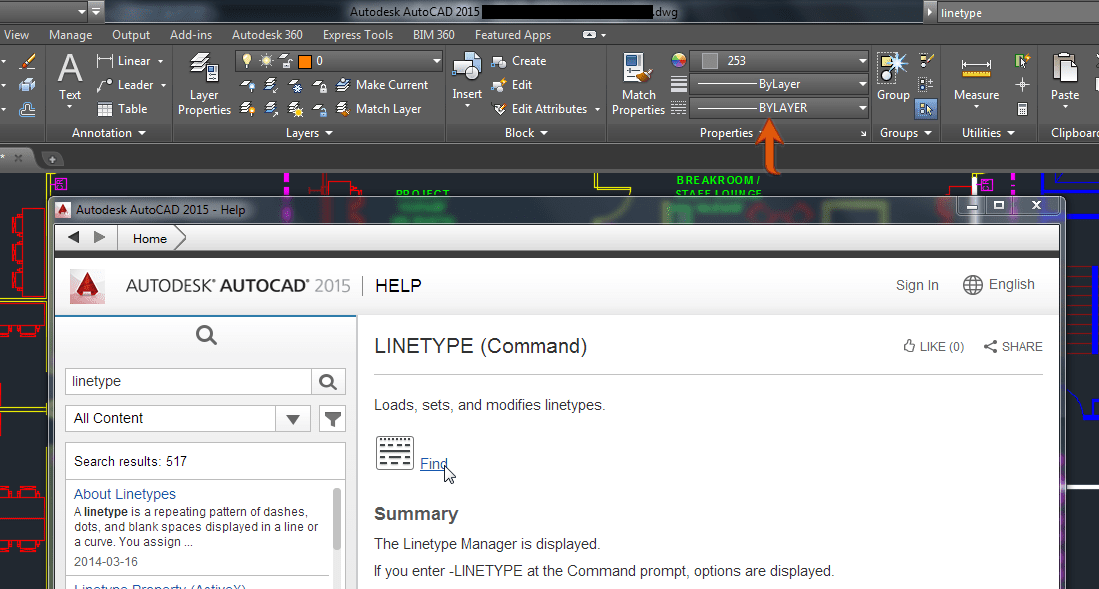Open the block Edit tool
This screenshot has height=589, width=1099.
point(512,85)
